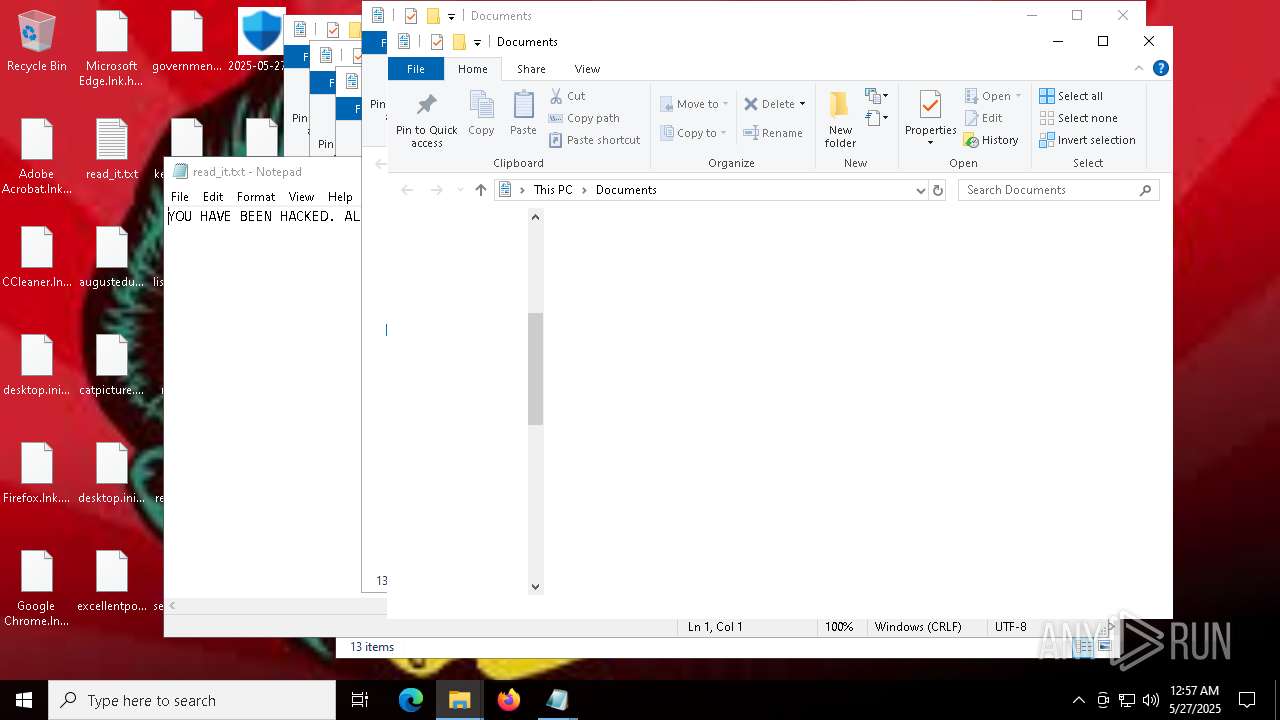This screenshot has width=1280, height=720.
Task: Click Properties check icon in Quick Access Toolbar
Action: click(436, 42)
